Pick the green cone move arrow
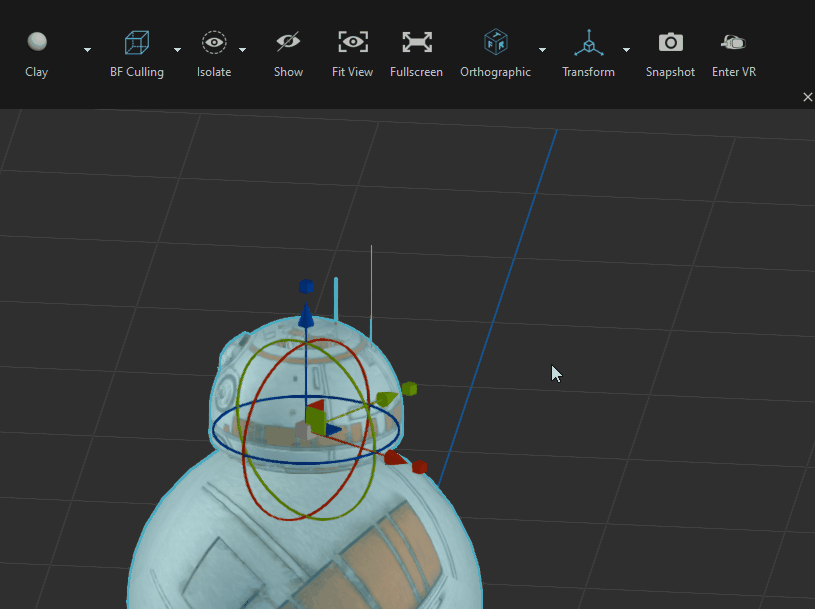The width and height of the screenshot is (815, 609). click(x=387, y=399)
